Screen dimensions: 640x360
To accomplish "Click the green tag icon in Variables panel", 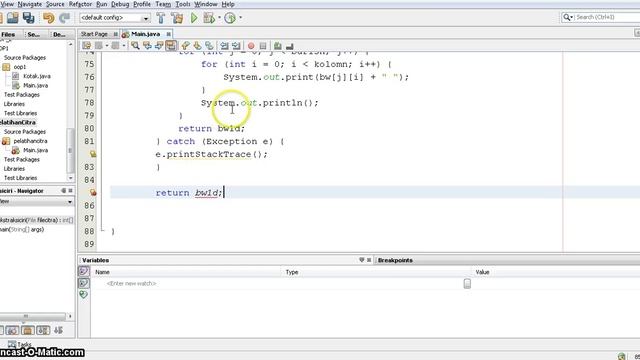I will point(84,294).
